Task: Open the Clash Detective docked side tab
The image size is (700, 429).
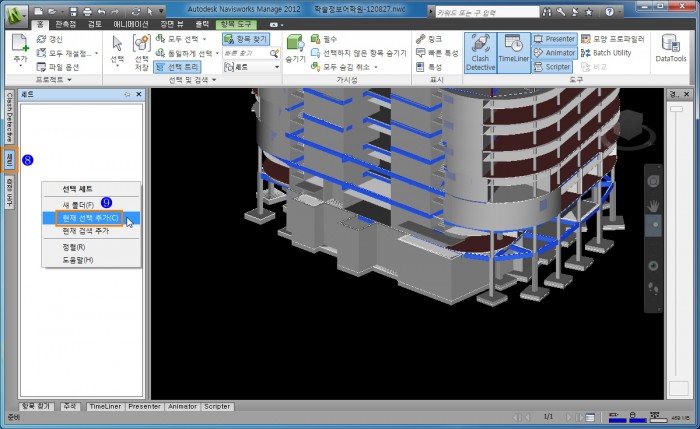Action: pos(10,115)
